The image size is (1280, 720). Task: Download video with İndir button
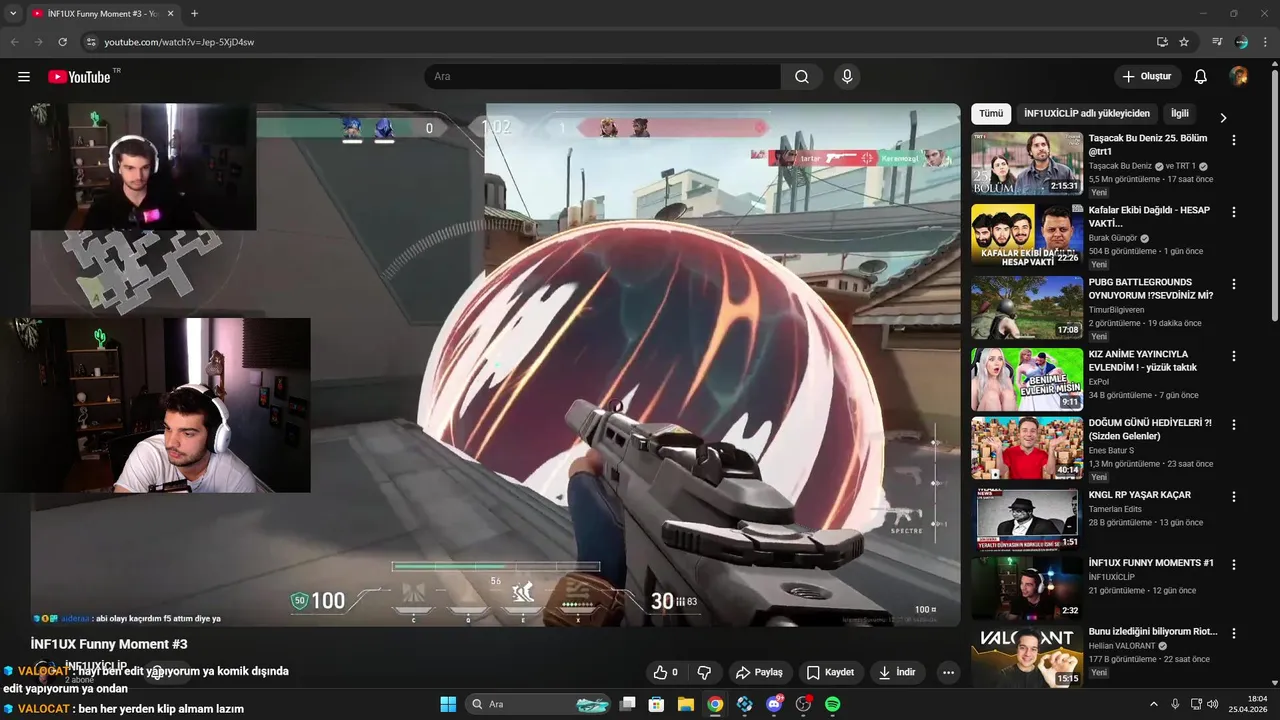pyautogui.click(x=898, y=672)
